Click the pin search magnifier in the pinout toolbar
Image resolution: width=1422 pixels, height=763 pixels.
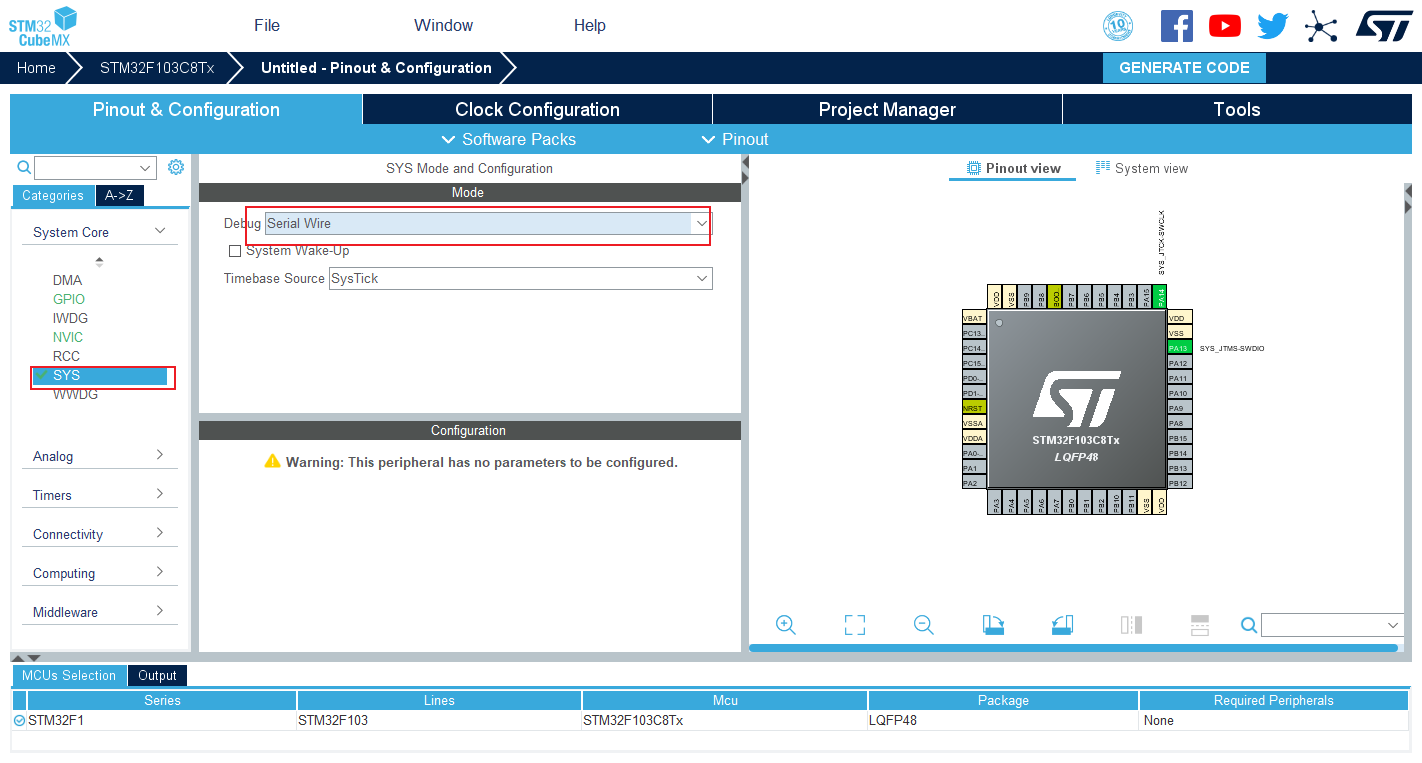coord(1248,624)
